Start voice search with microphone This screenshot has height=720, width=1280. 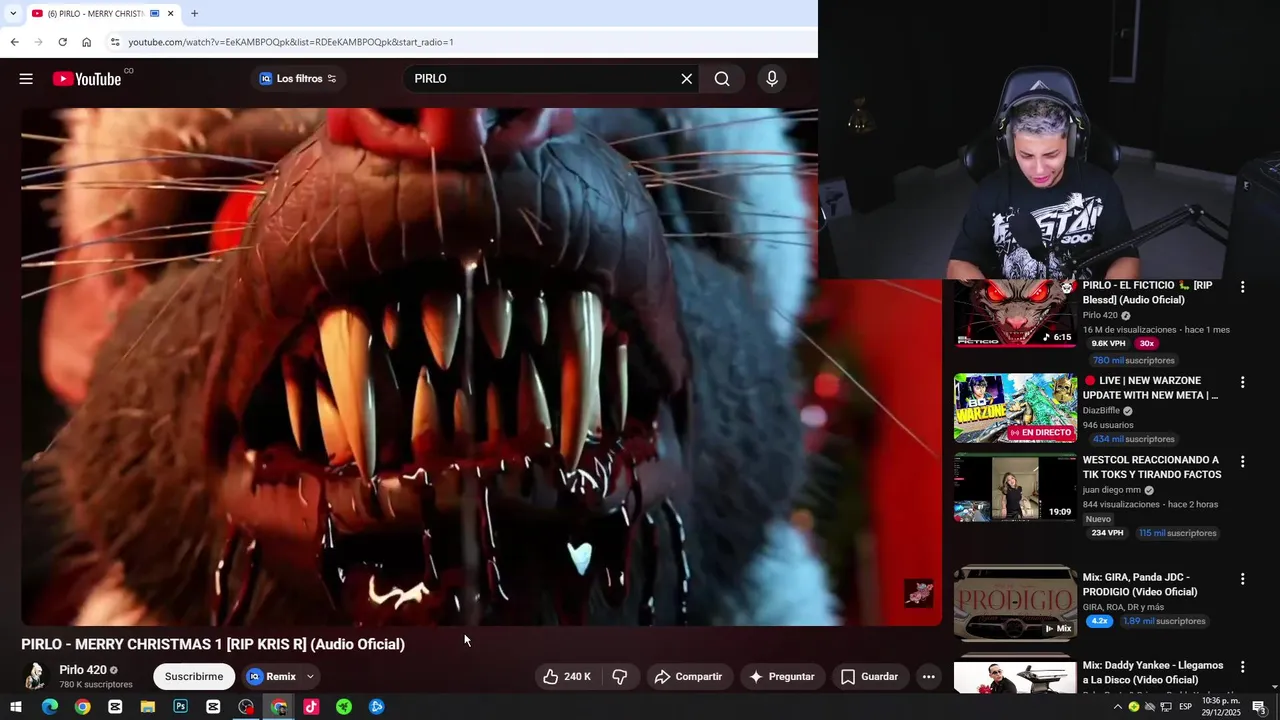pyautogui.click(x=772, y=79)
